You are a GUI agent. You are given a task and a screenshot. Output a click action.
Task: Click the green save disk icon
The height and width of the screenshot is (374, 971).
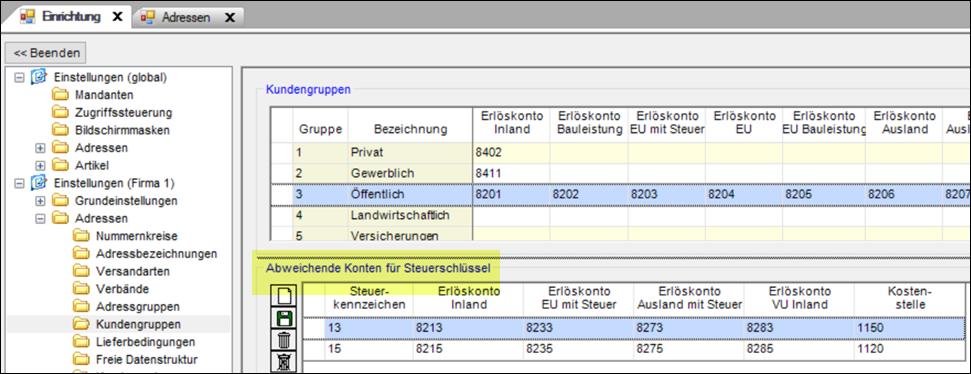coord(285,318)
